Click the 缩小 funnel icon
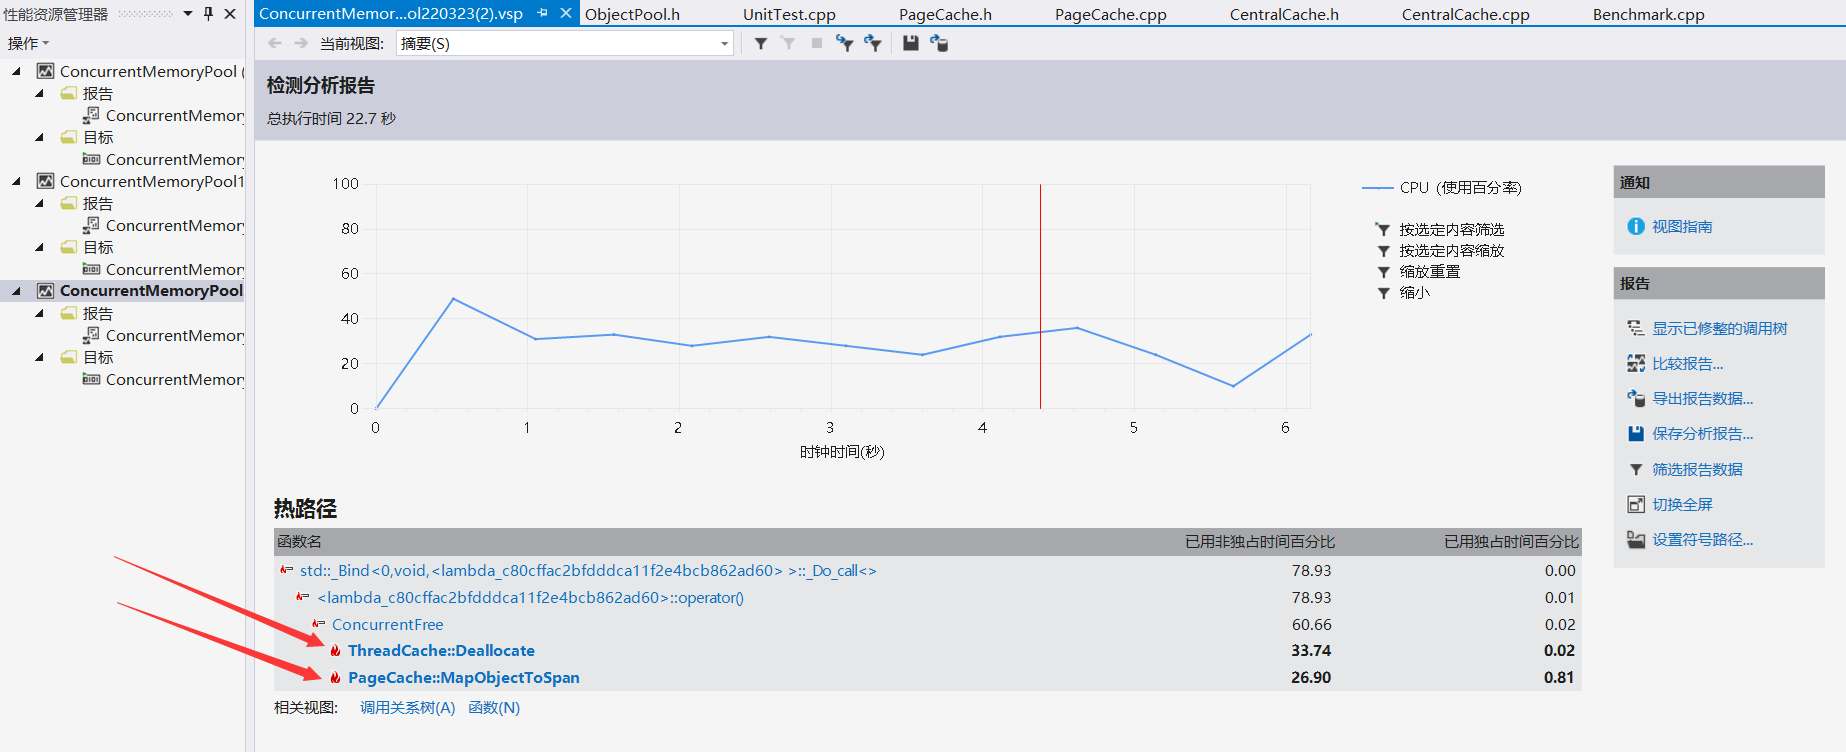This screenshot has height=752, width=1846. tap(1383, 293)
